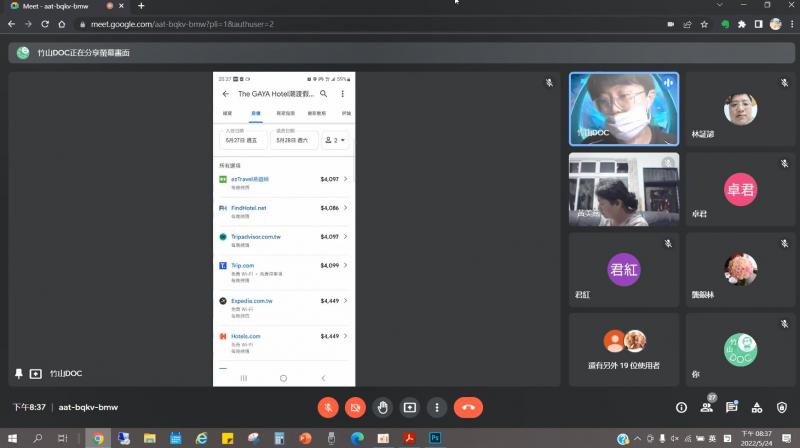This screenshot has height=448, width=800.
Task: Click the pin icon beside 竹山DOC presentation
Action: 18,373
